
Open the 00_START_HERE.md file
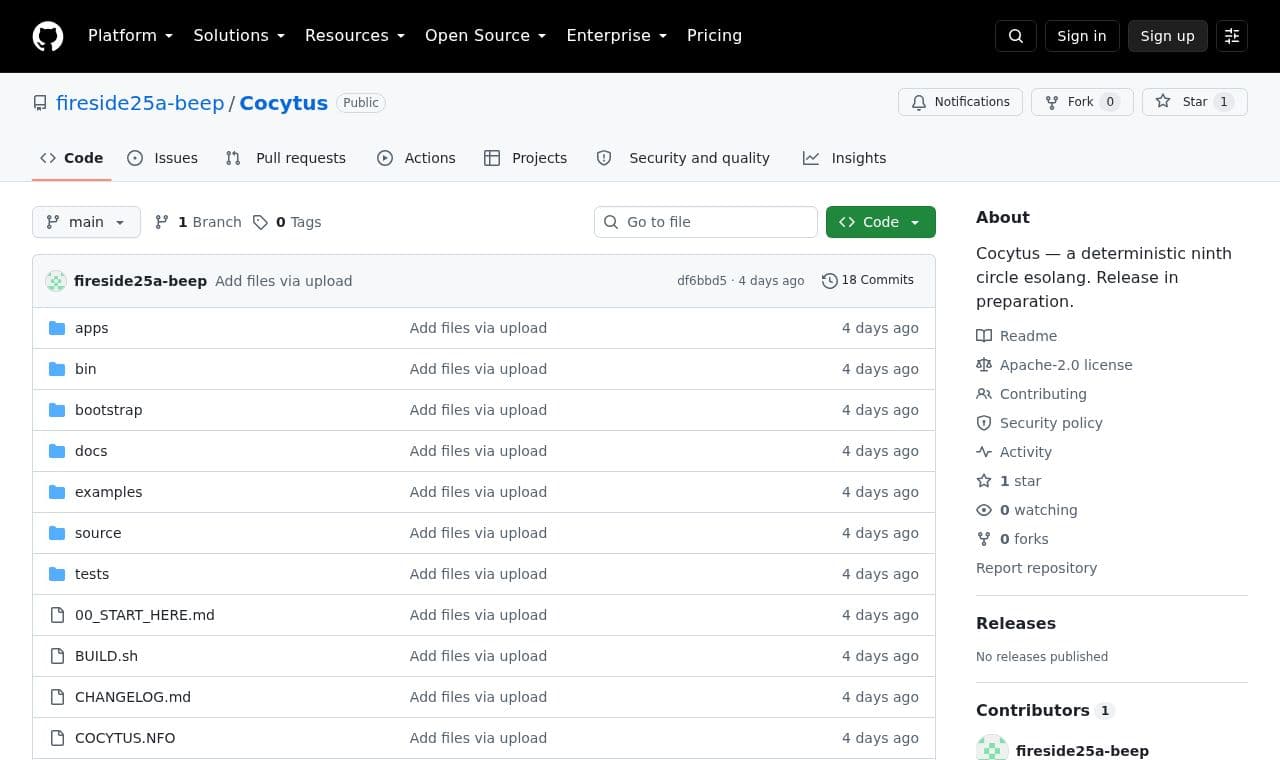[145, 615]
